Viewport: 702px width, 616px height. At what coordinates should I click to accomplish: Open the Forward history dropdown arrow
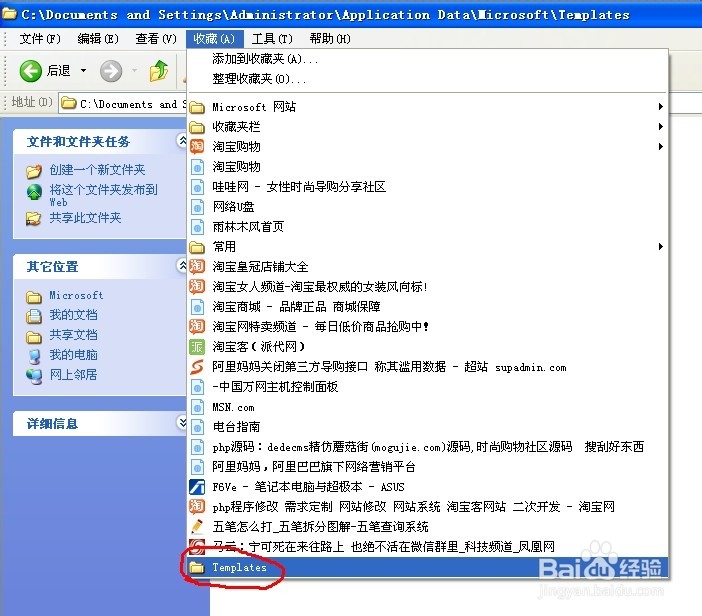pyautogui.click(x=134, y=71)
